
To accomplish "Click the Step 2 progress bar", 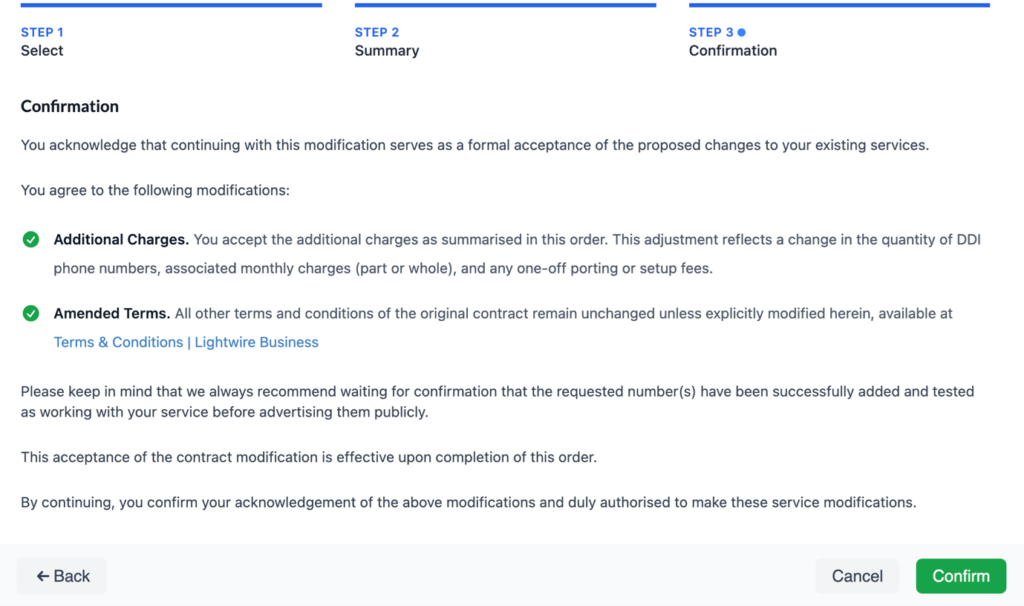I will click(505, 4).
